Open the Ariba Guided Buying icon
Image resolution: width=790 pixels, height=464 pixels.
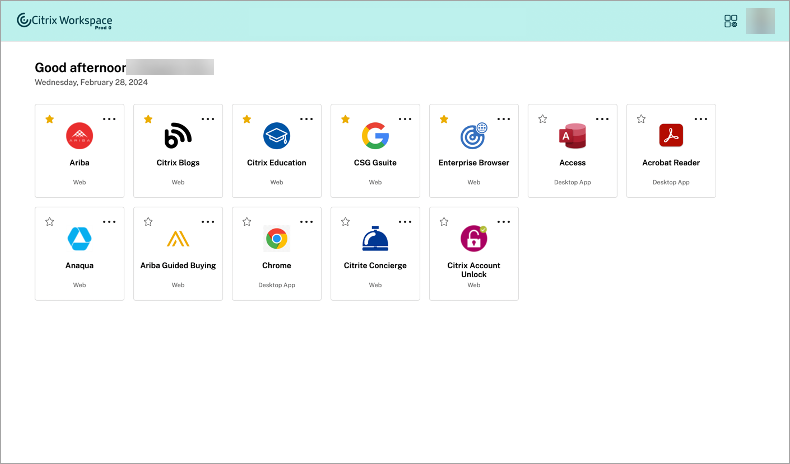(x=178, y=238)
